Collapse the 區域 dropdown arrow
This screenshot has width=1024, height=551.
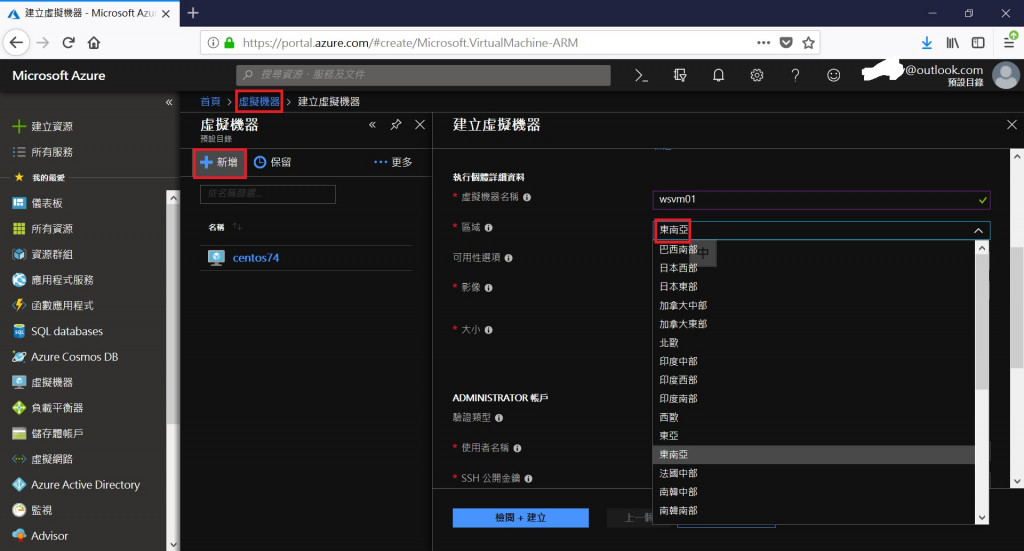[978, 230]
